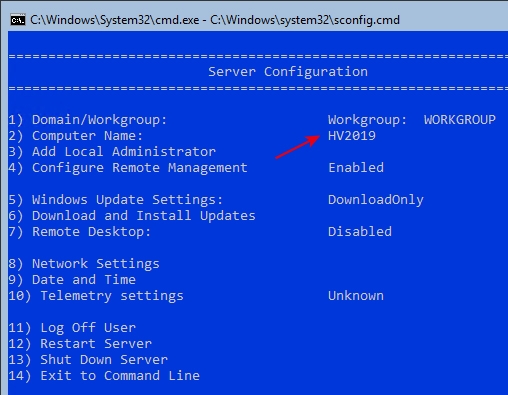Click the Remote Desktop option line

(x=80, y=232)
